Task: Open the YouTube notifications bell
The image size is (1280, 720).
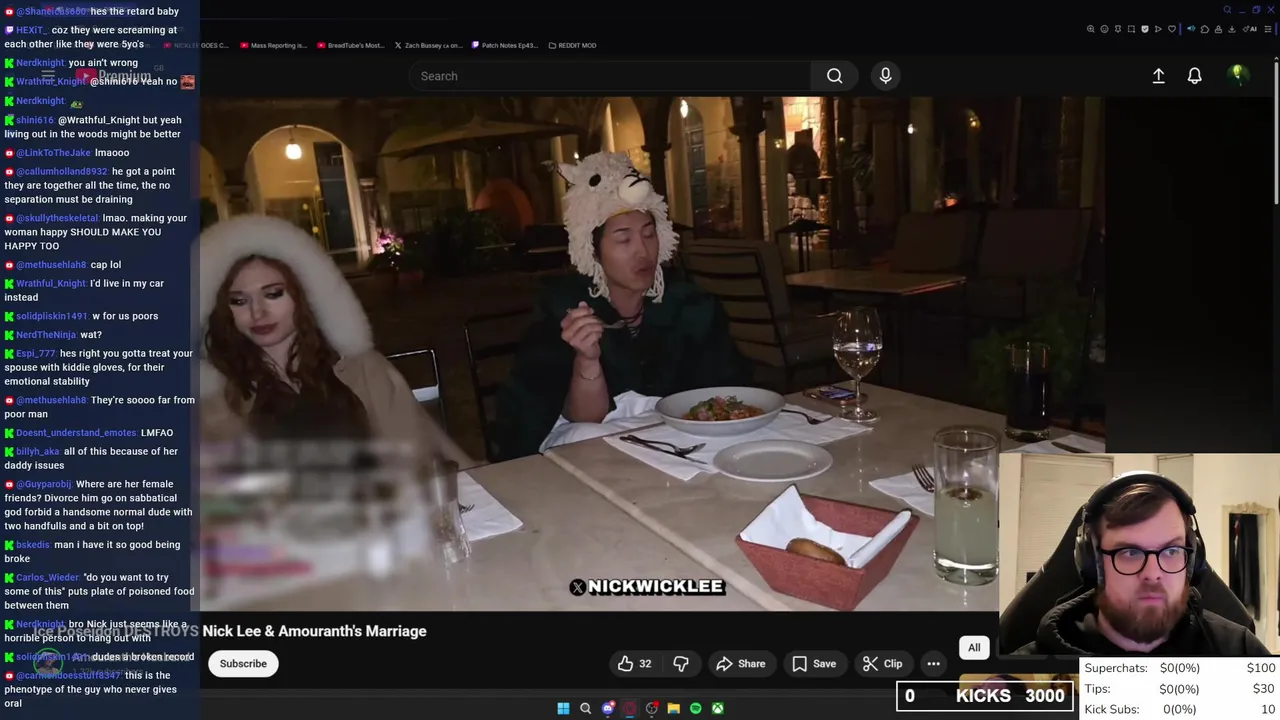Action: pos(1194,76)
